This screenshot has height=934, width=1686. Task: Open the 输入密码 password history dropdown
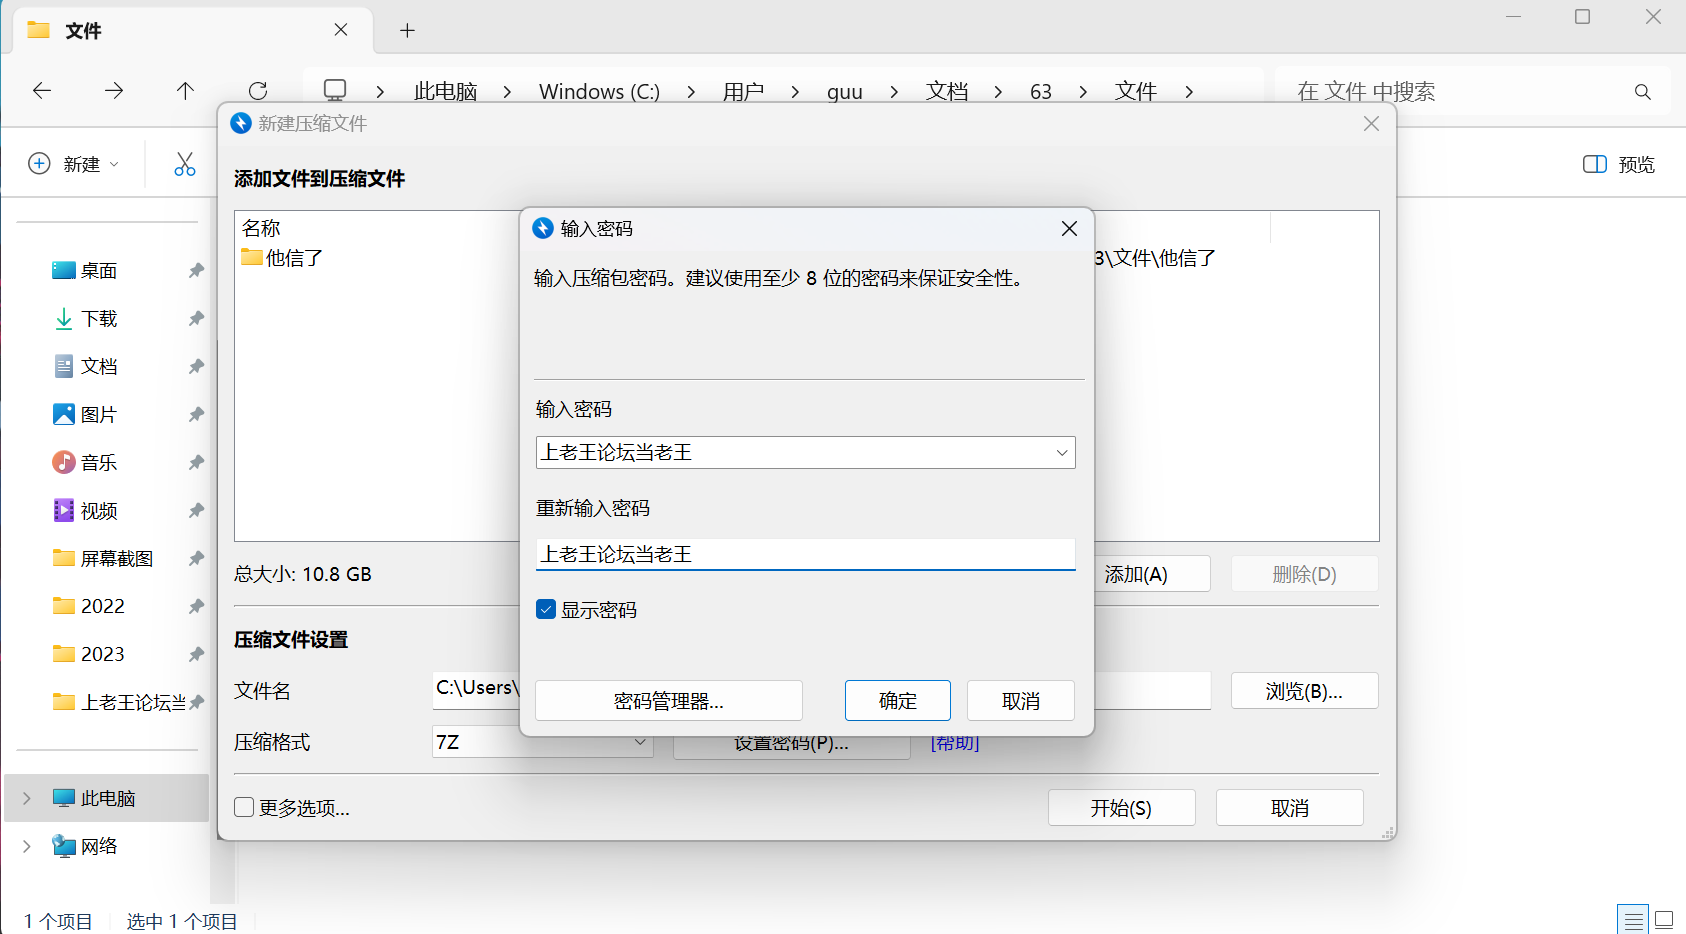tap(1061, 453)
